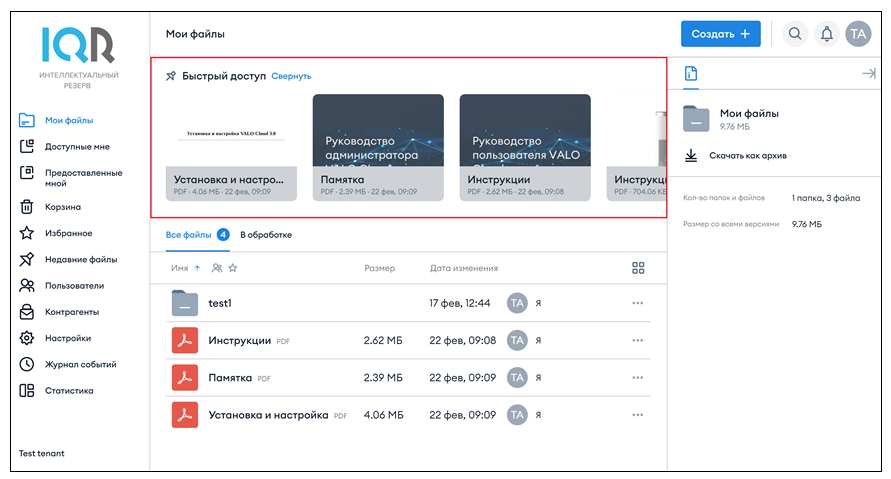
Task: Open the search magnifier icon
Action: tap(795, 34)
